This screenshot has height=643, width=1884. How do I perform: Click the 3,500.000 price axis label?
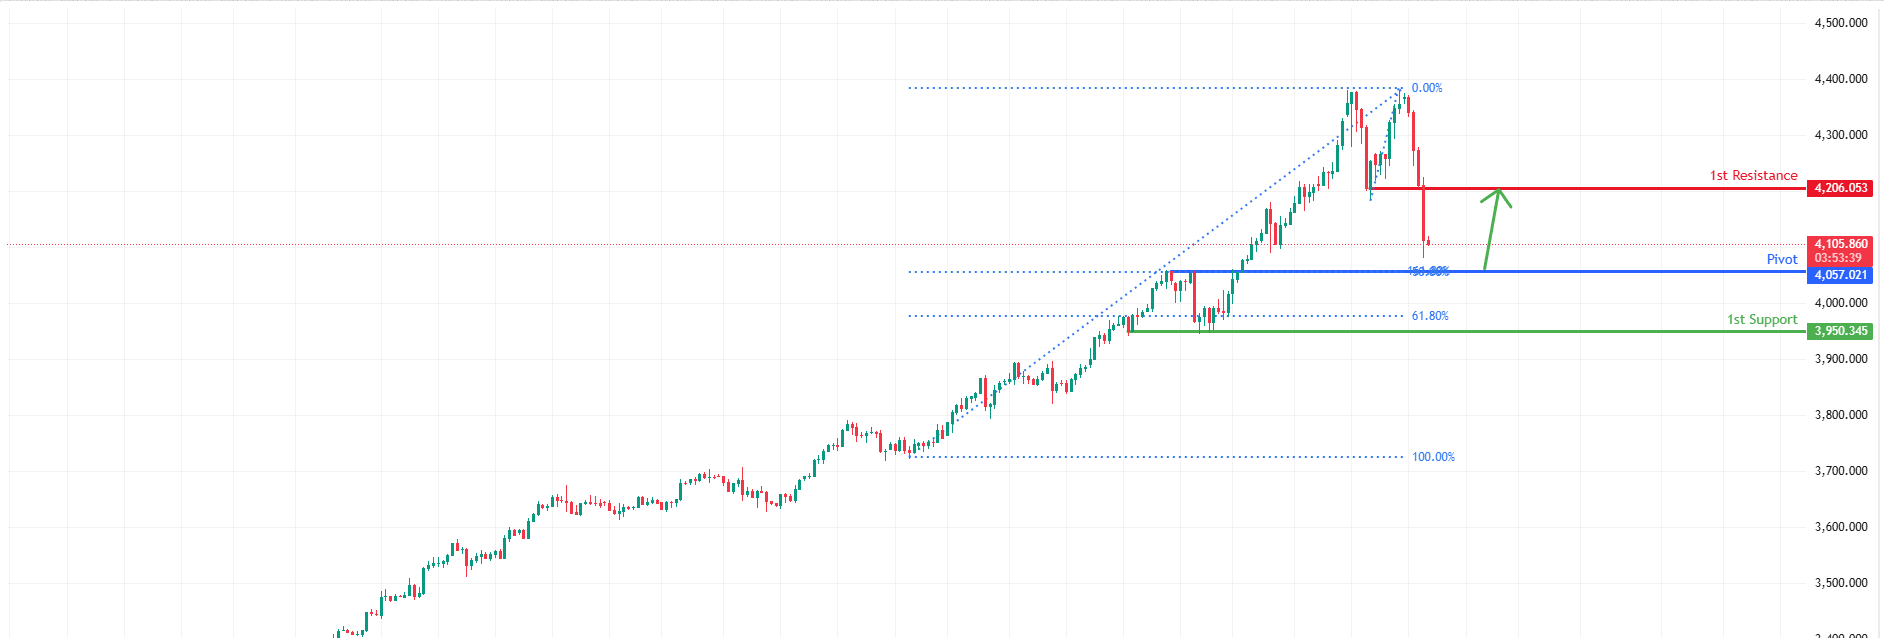coord(1840,583)
